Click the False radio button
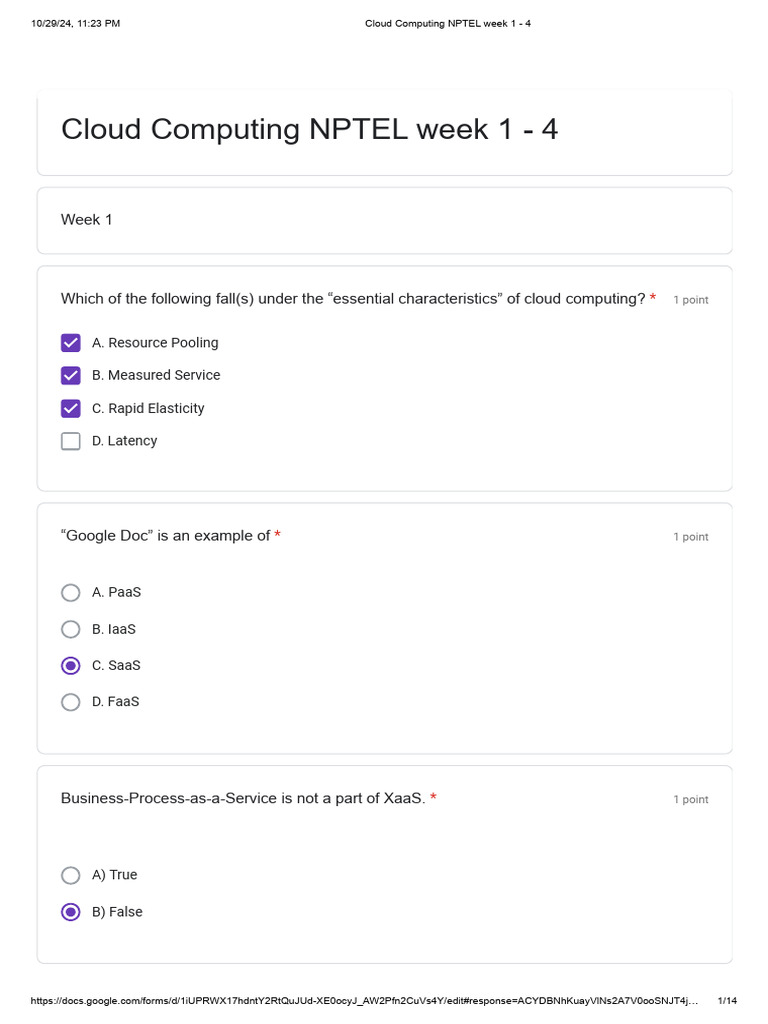 click(71, 912)
